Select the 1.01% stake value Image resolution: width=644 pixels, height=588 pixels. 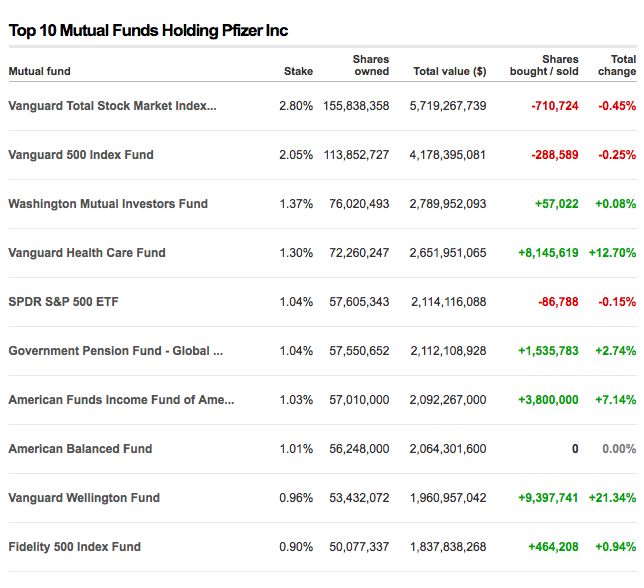pyautogui.click(x=296, y=449)
